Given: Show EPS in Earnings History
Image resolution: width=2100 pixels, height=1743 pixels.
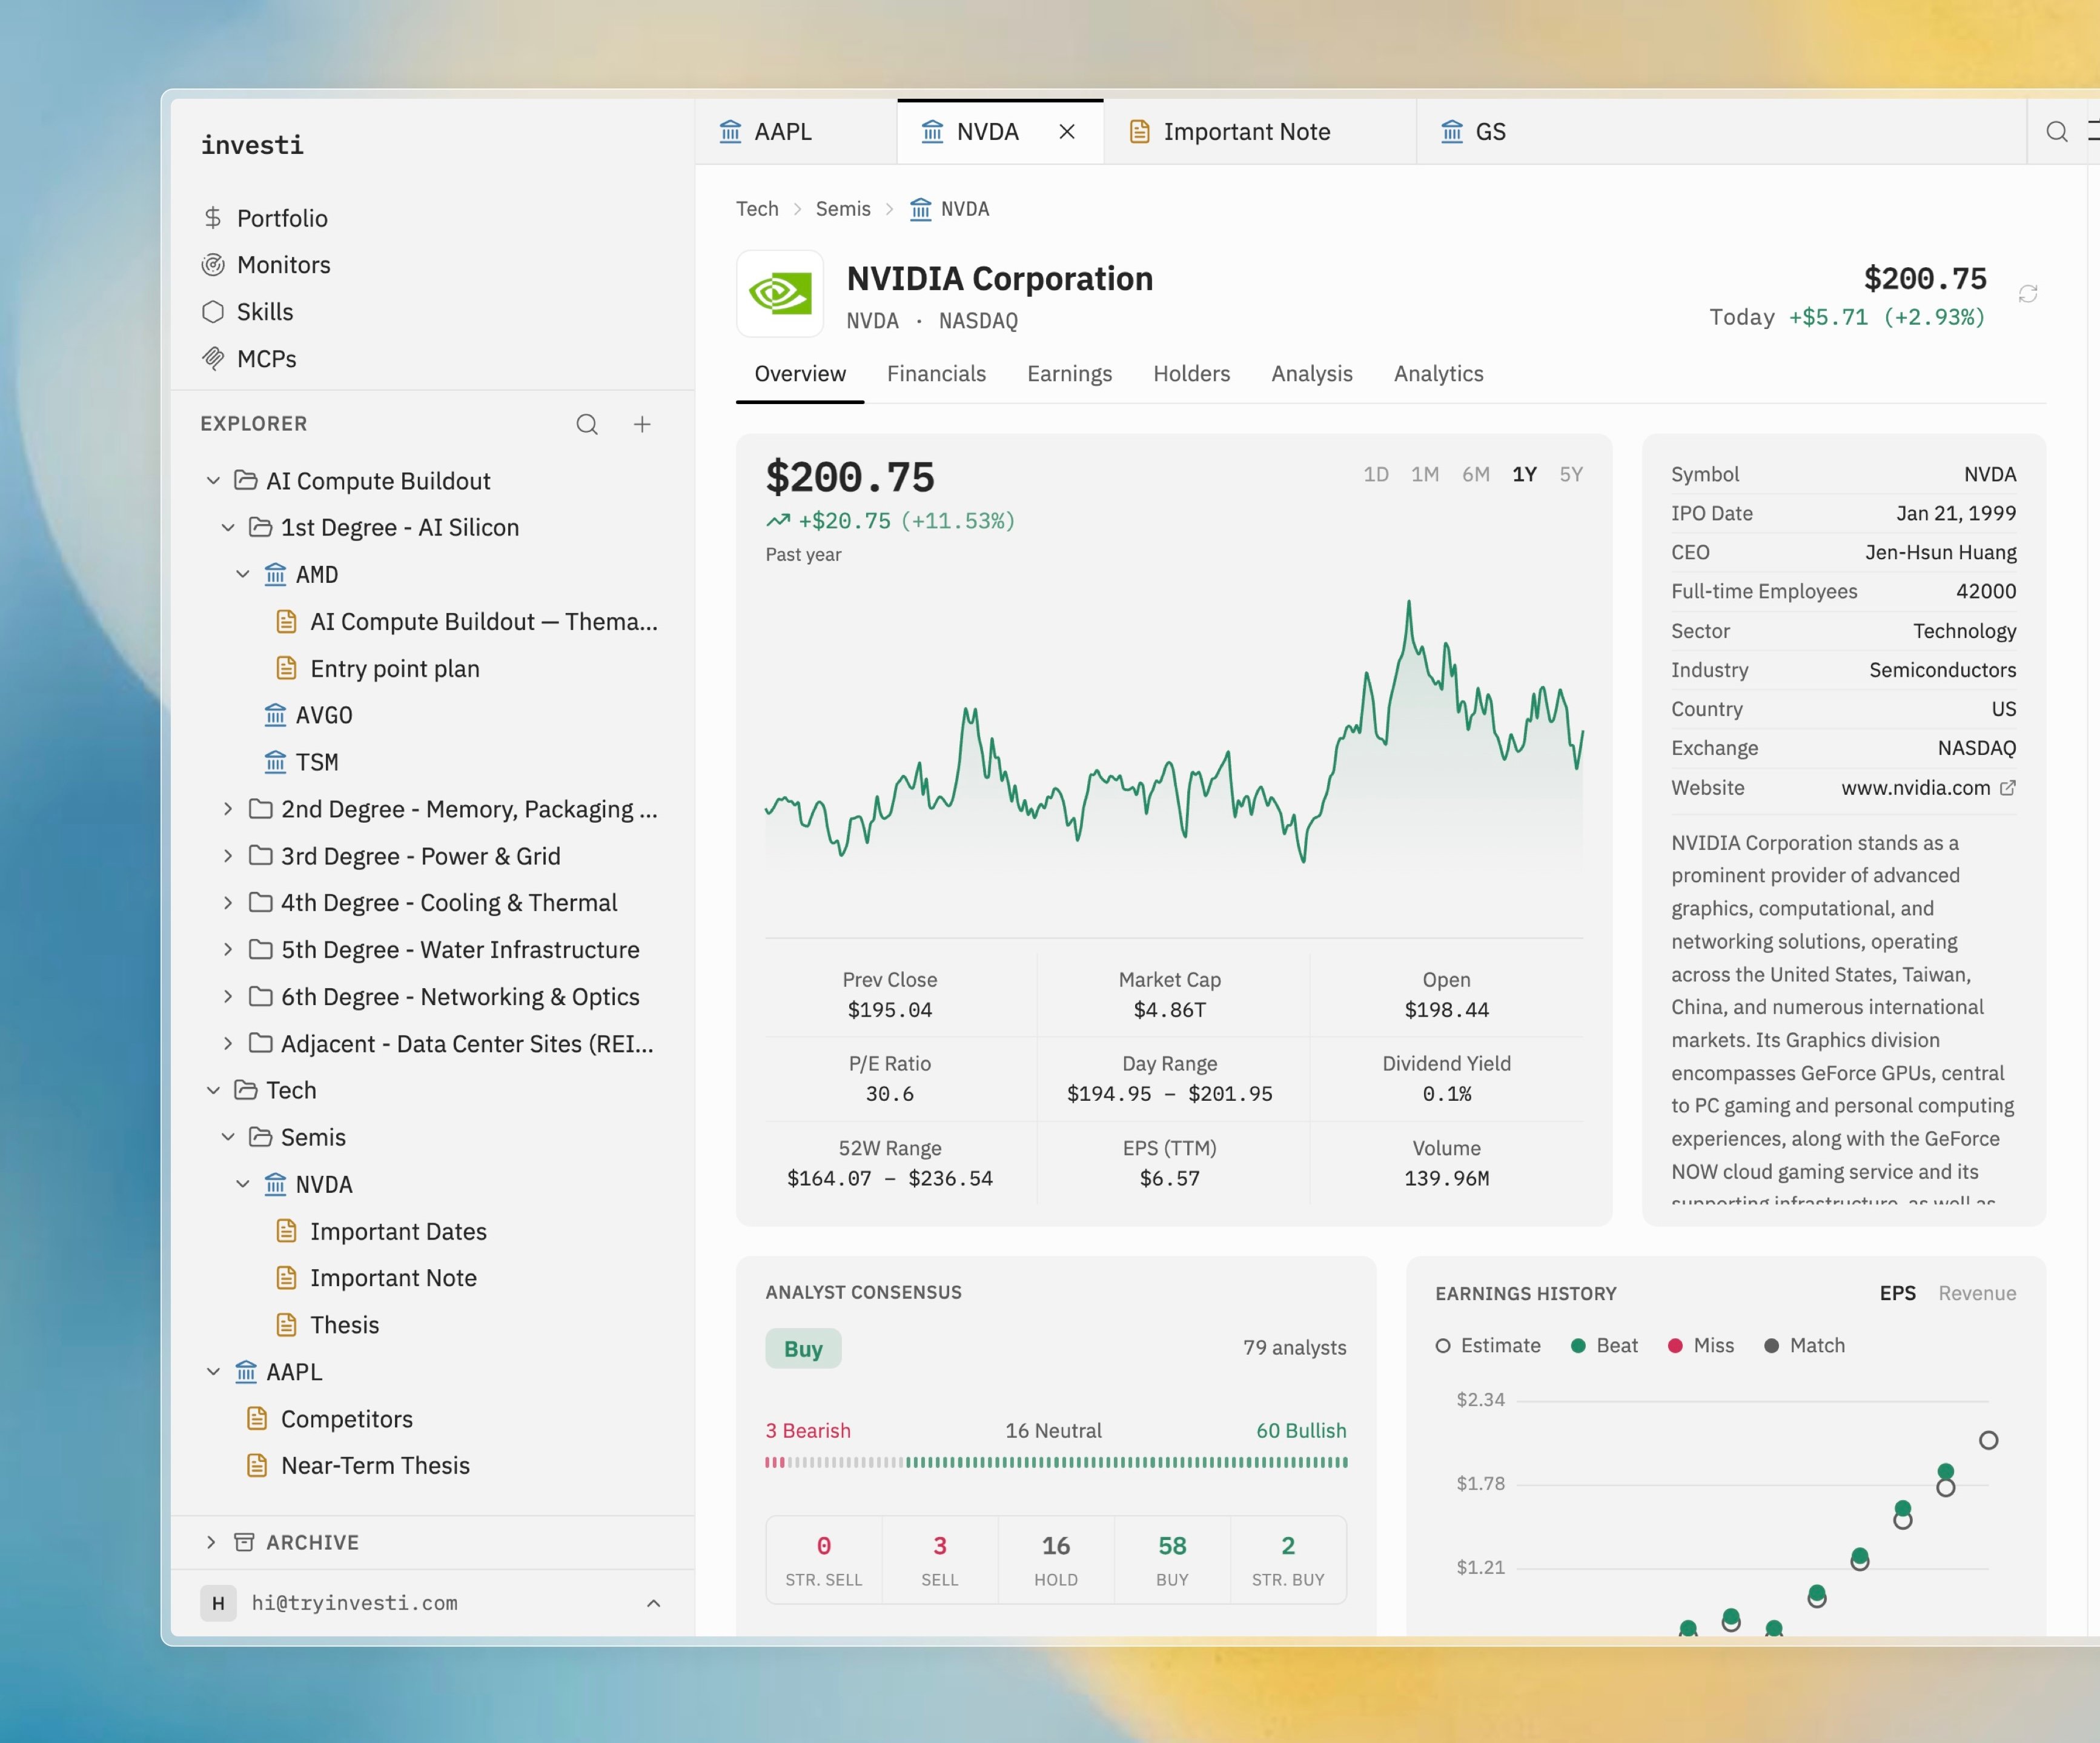Looking at the screenshot, I should pyautogui.click(x=1897, y=1293).
